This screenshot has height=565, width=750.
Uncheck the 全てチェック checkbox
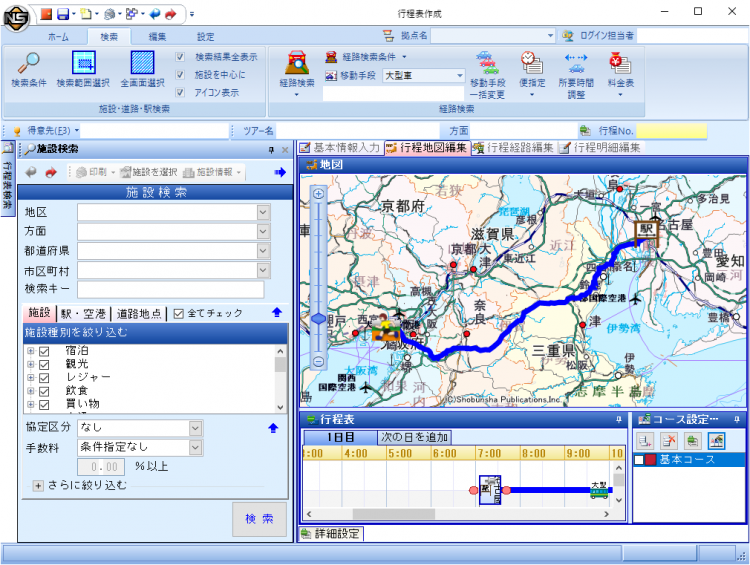tap(179, 313)
